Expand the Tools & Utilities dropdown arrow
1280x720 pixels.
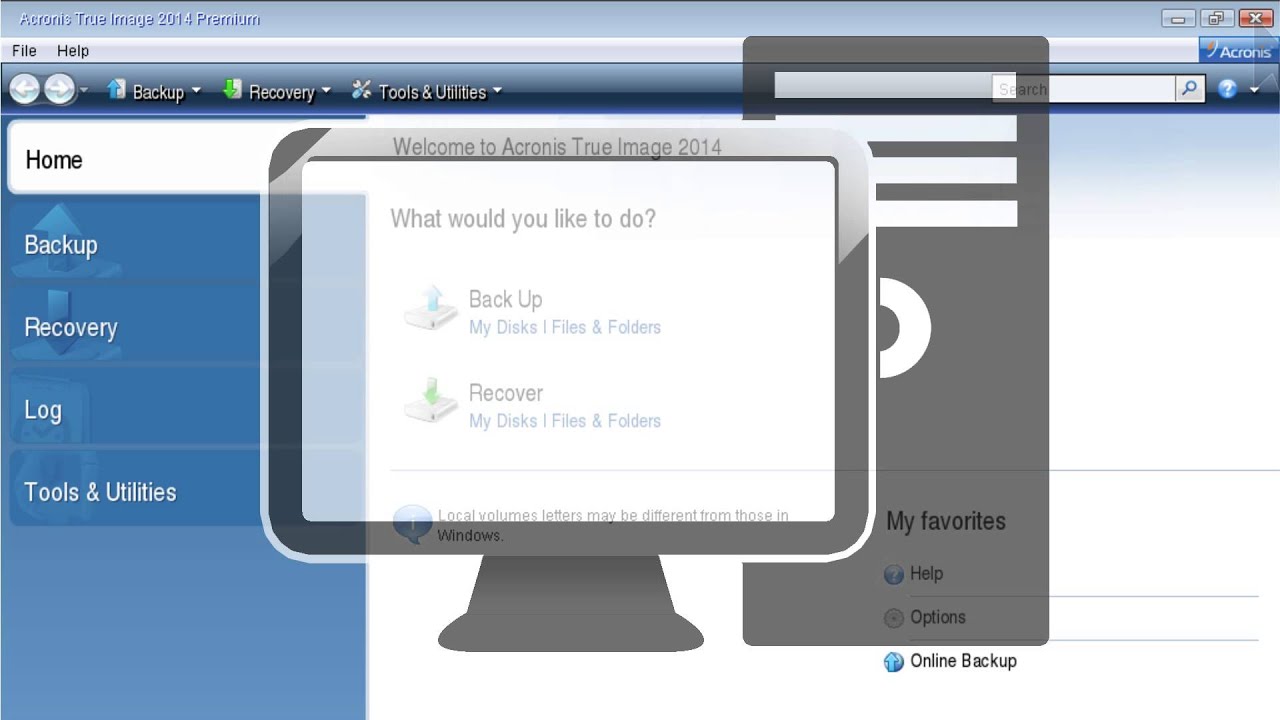pyautogui.click(x=497, y=91)
